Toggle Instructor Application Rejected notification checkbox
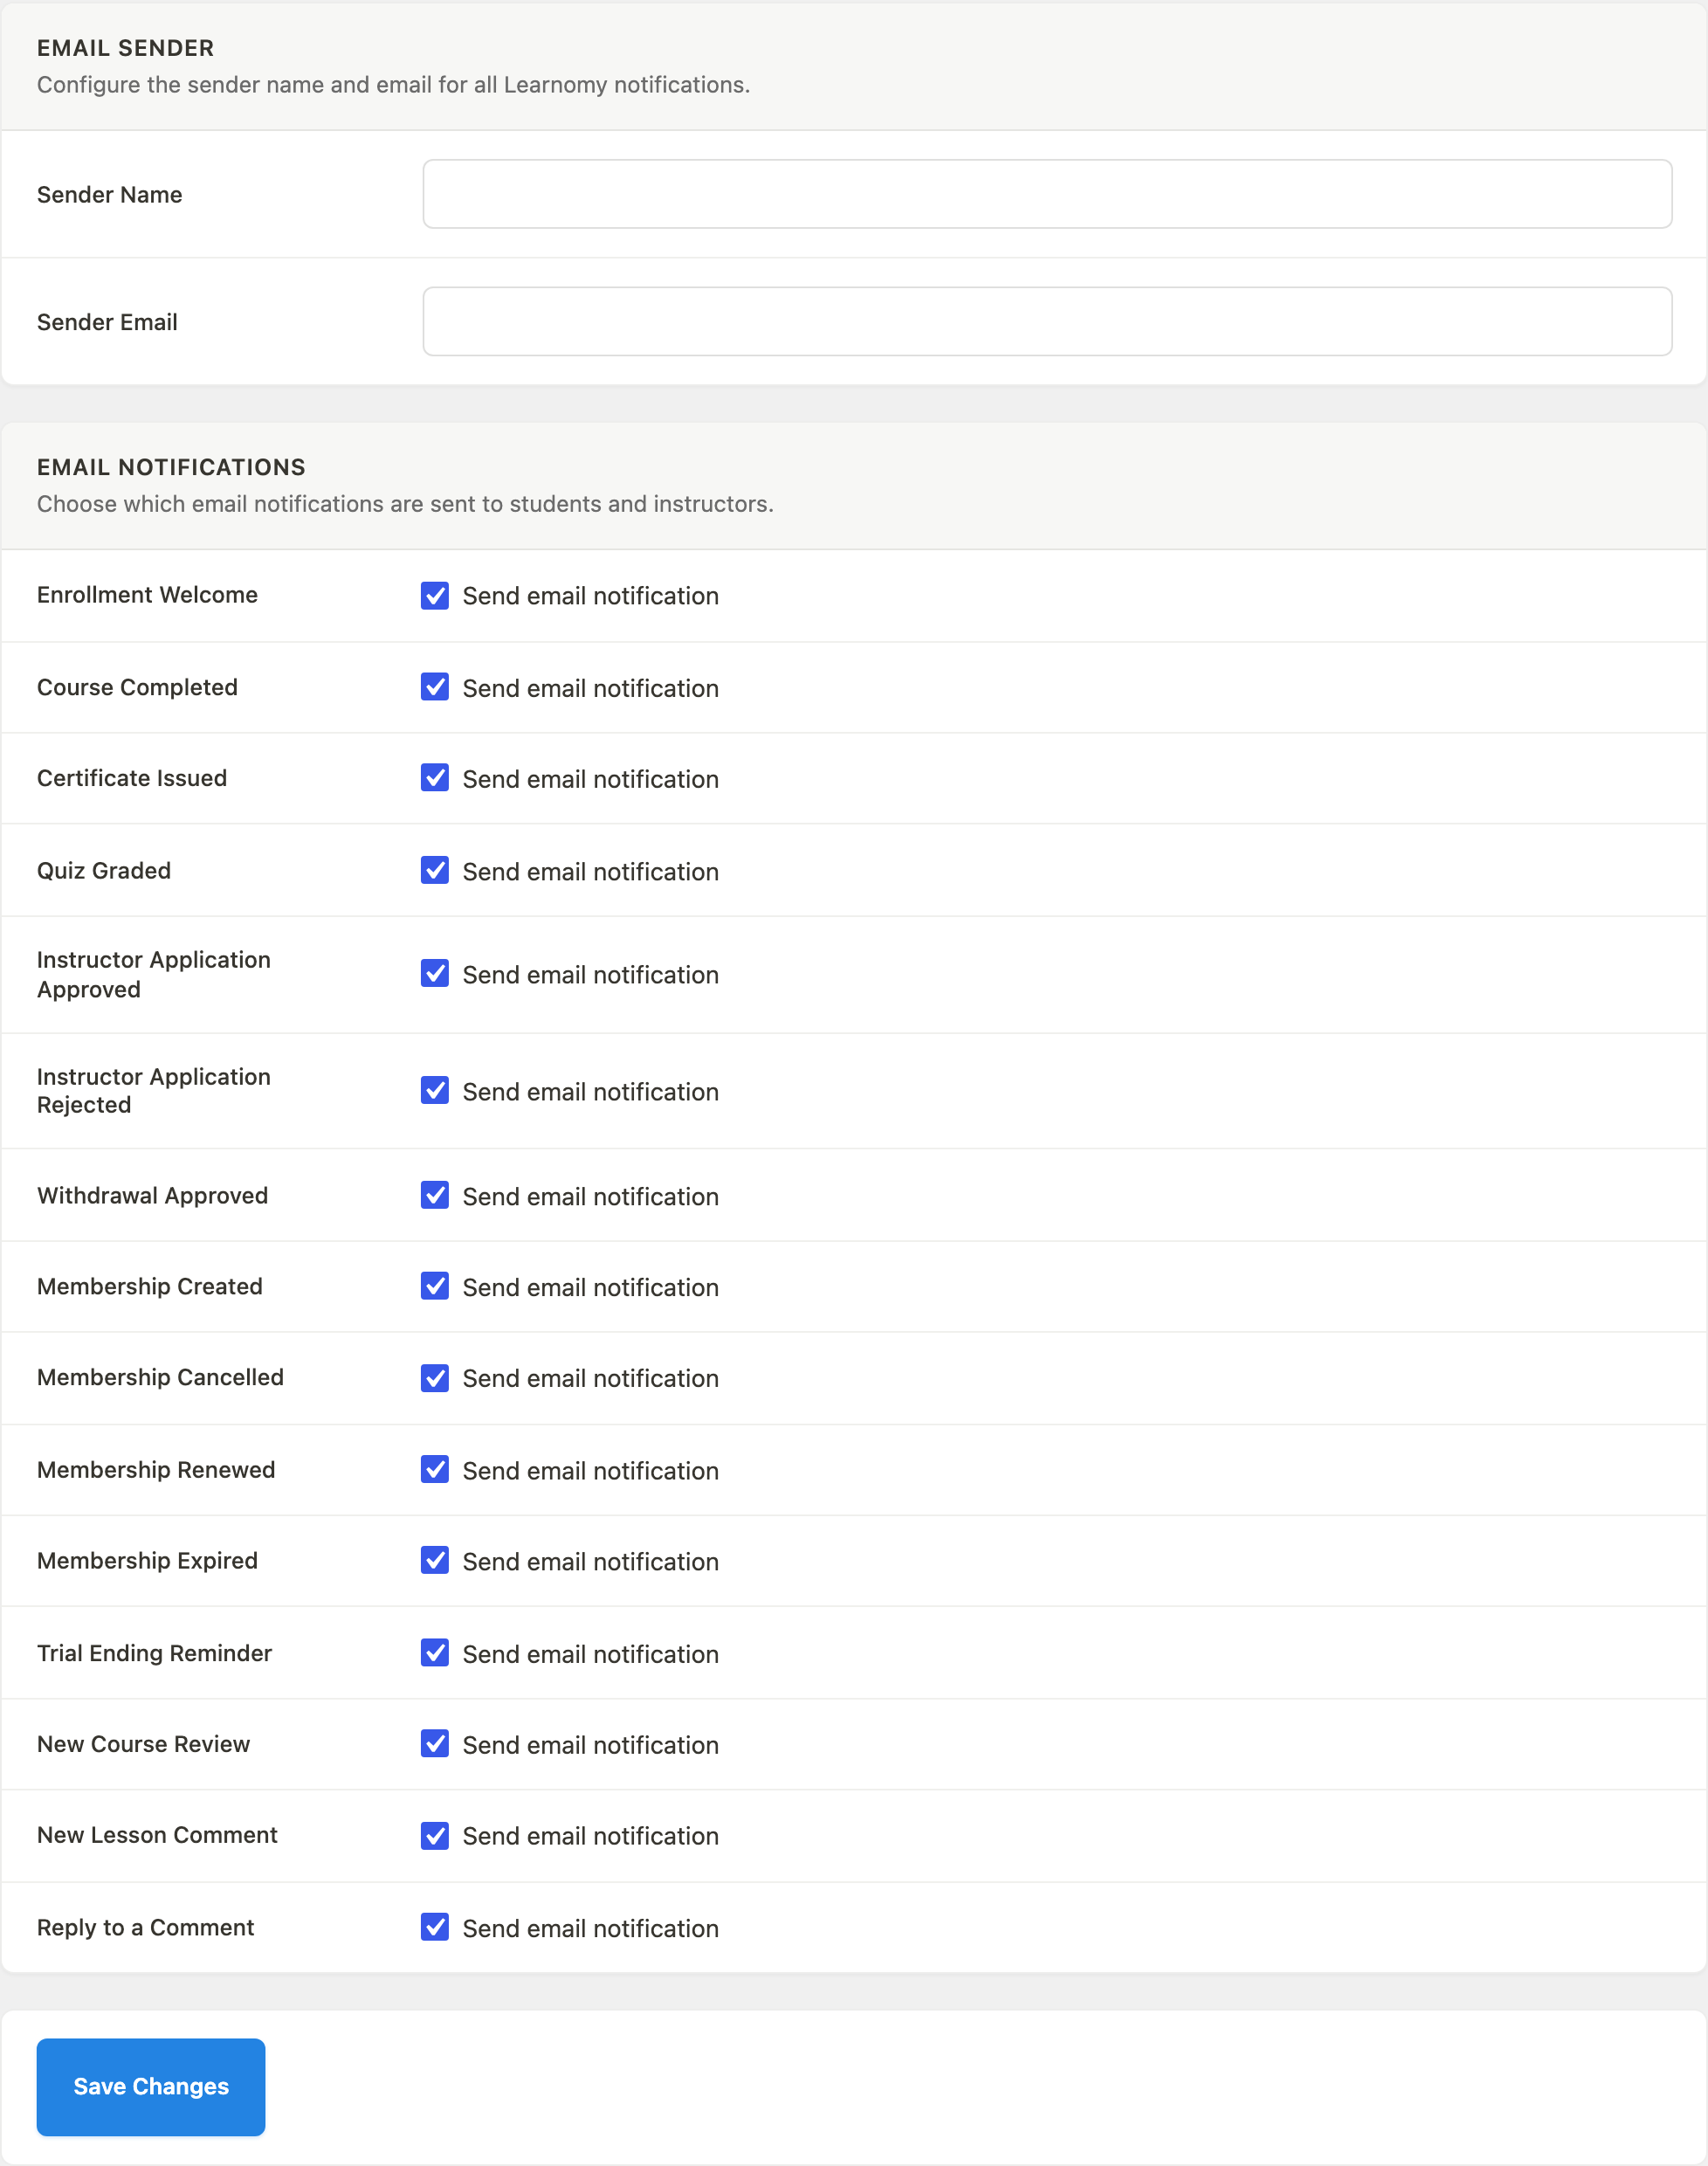1708x2166 pixels. click(435, 1090)
